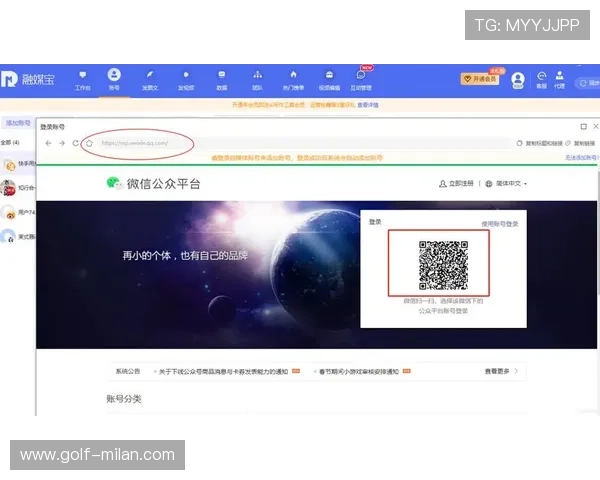Click the browser back arrow
The width and height of the screenshot is (600, 480).
(x=47, y=143)
